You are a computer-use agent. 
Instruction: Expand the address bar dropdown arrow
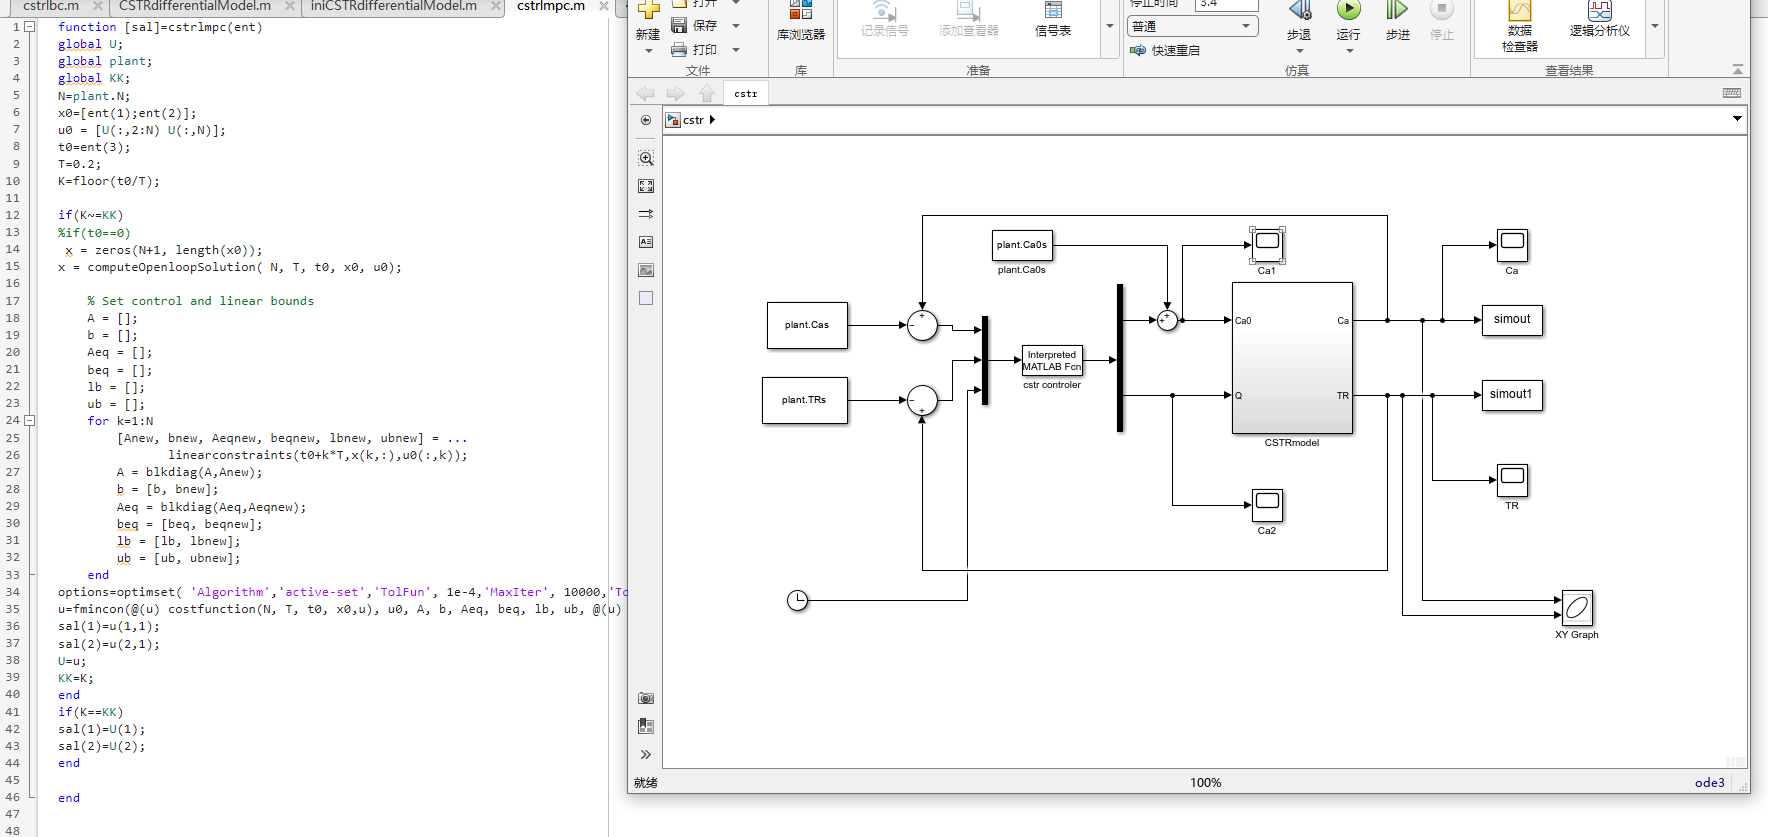(1737, 119)
